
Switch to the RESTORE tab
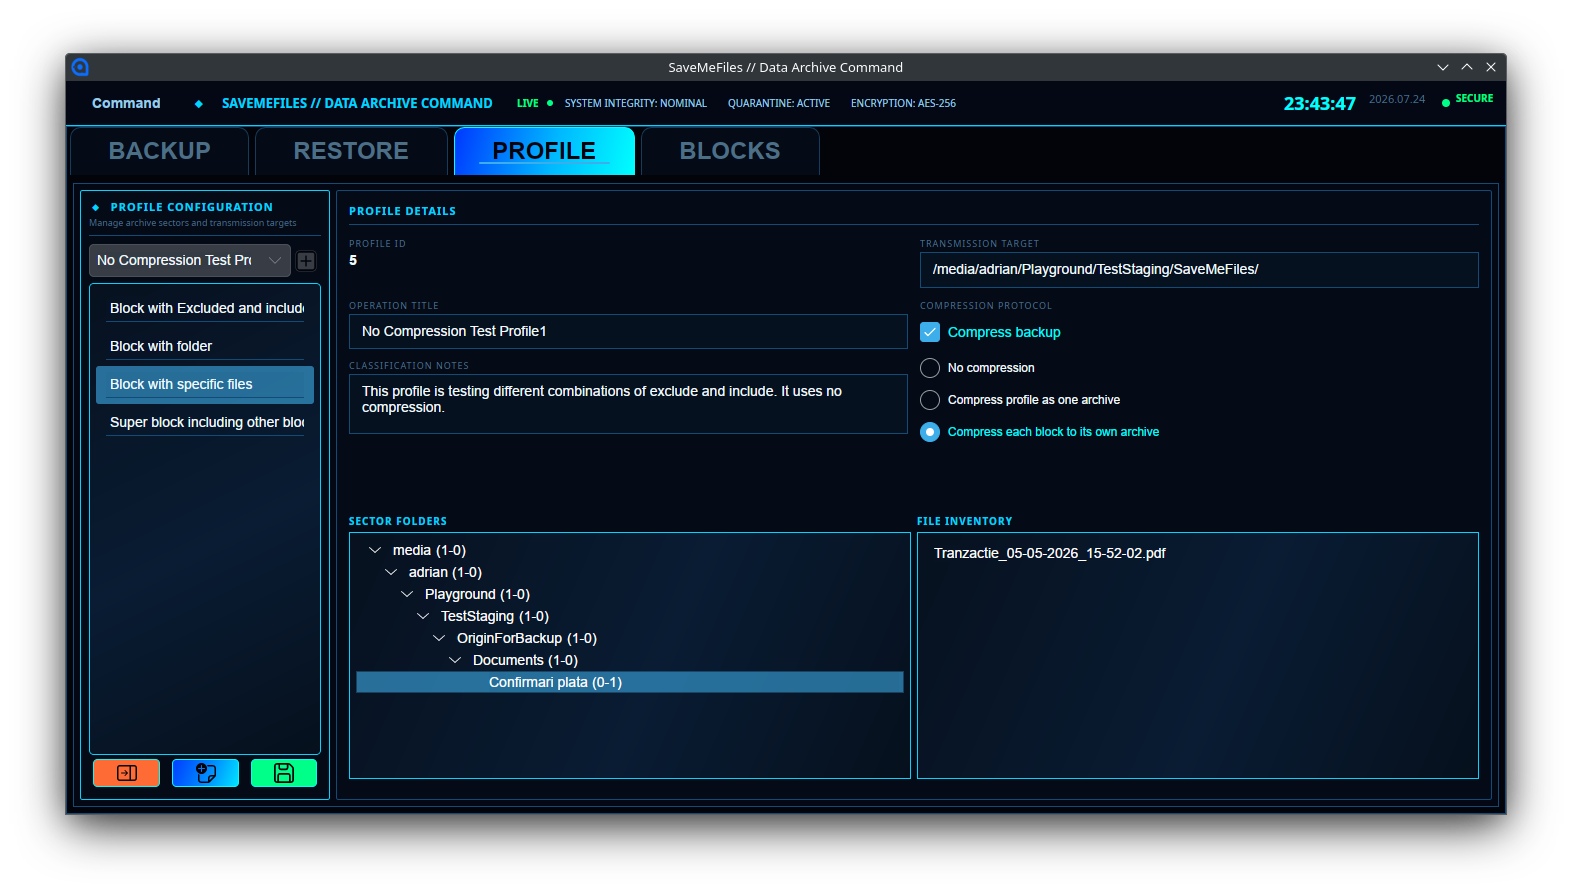(351, 151)
